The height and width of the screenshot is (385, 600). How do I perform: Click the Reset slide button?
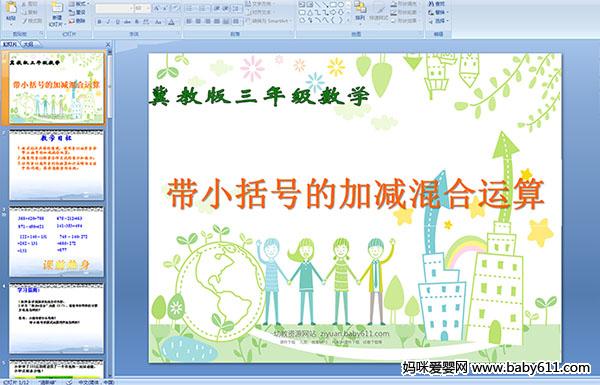point(78,12)
